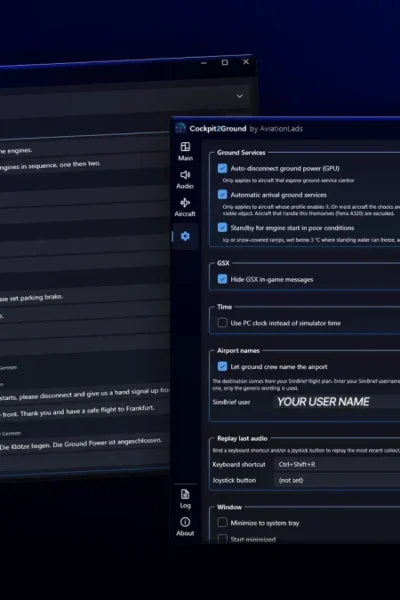Toggle Let ground crew name the airport
400x600 pixels.
click(222, 367)
